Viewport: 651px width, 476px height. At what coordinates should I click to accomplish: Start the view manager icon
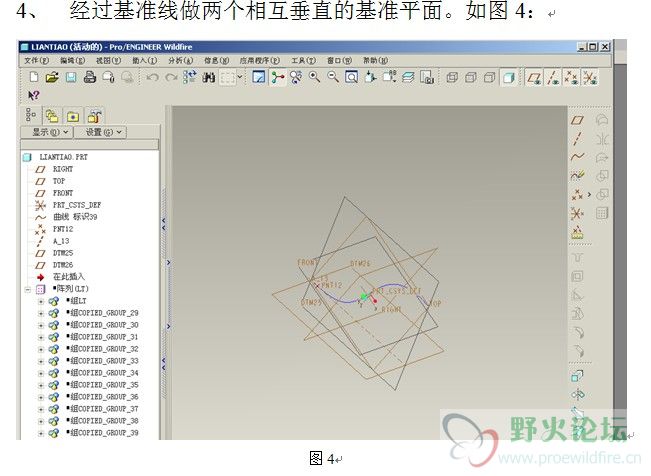427,77
